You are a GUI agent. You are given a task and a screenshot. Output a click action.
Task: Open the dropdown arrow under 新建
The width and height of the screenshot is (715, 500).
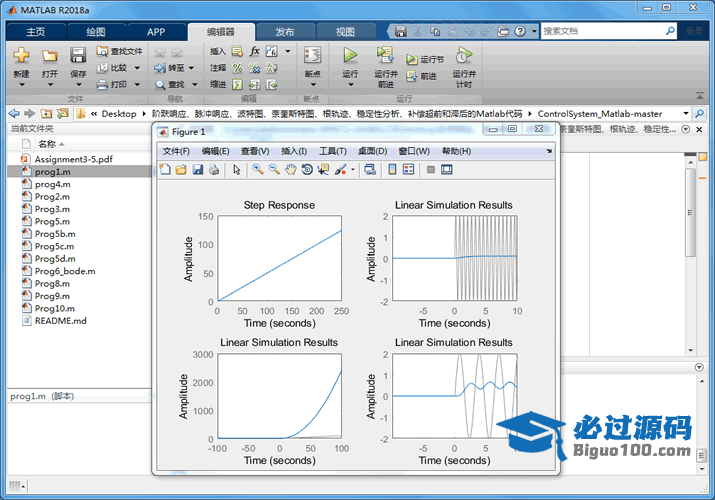coord(21,85)
